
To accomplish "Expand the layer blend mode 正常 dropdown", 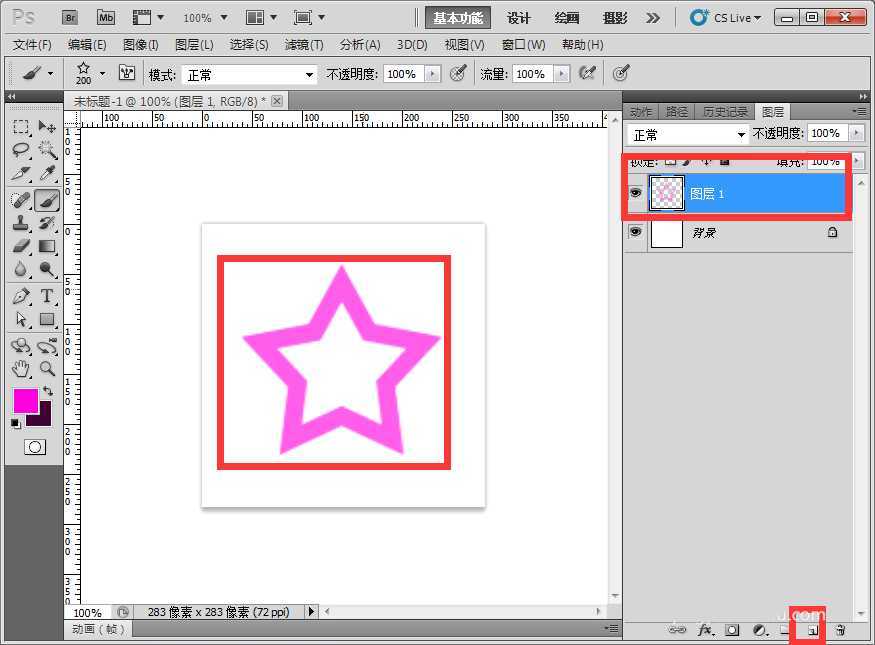I will click(688, 134).
